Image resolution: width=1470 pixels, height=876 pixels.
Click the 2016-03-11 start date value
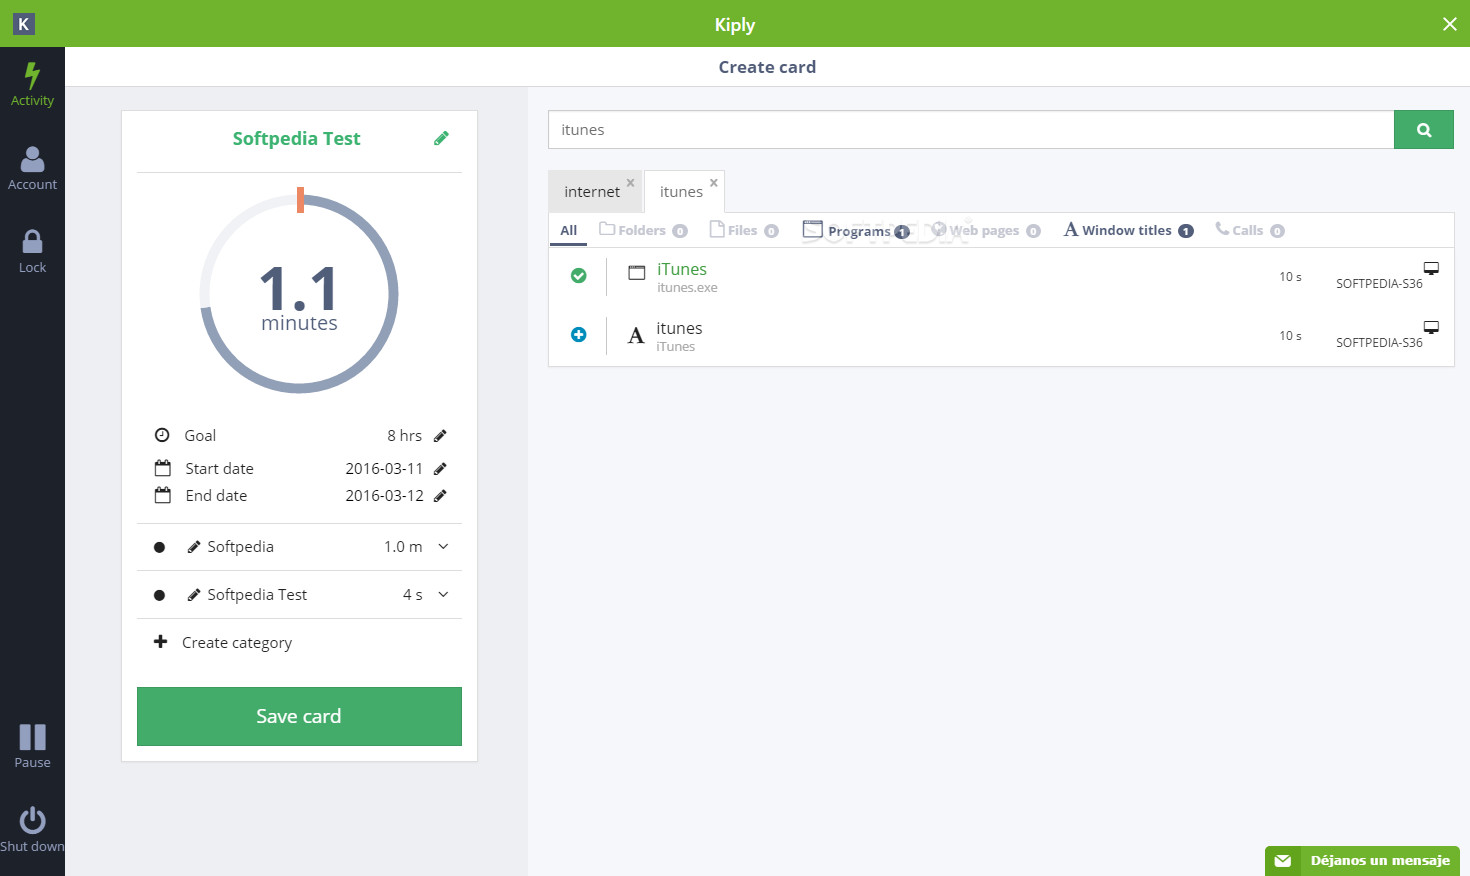(x=384, y=469)
